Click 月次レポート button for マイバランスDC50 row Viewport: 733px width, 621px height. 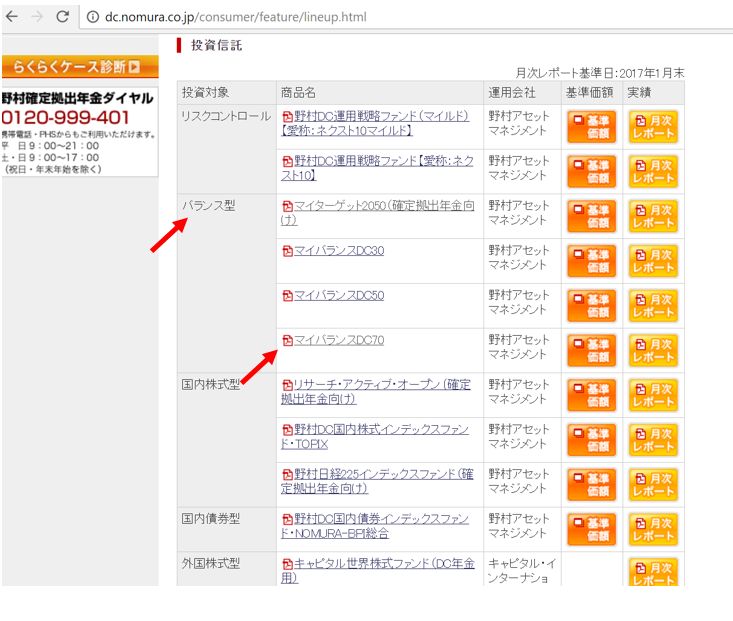(653, 306)
